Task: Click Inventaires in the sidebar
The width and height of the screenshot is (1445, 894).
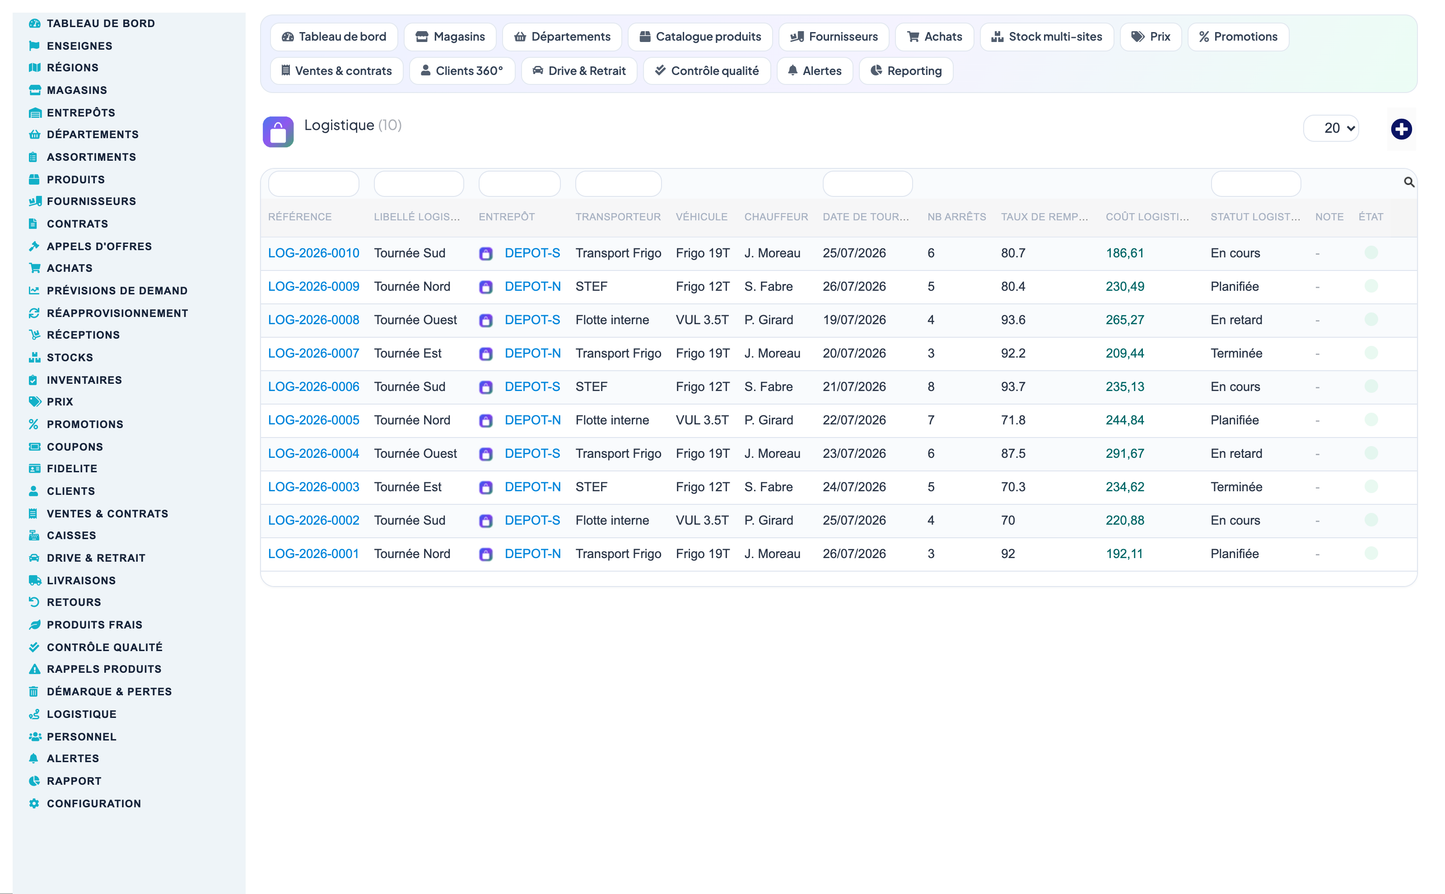Action: coord(84,380)
